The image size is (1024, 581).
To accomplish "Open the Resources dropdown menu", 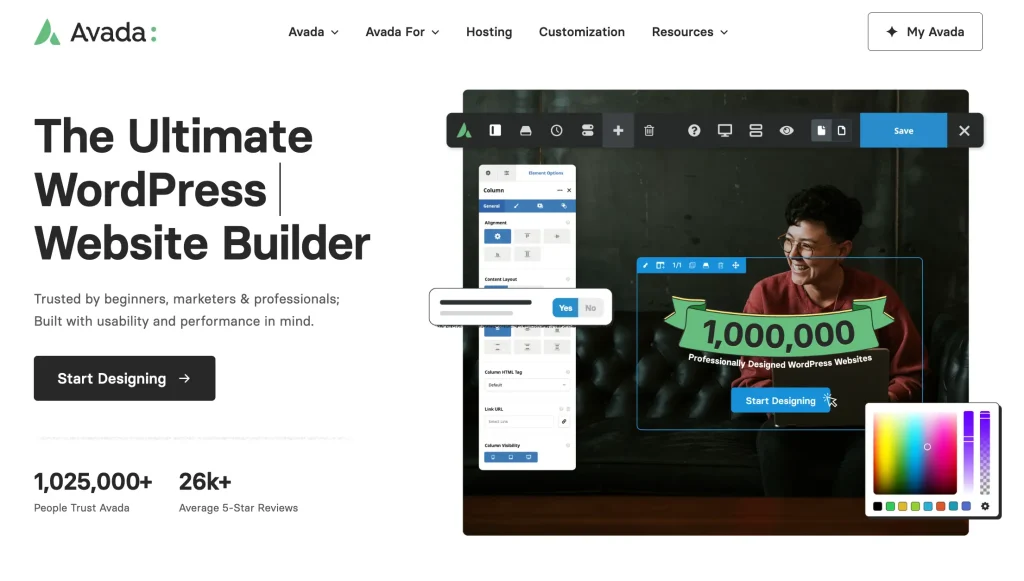I will click(689, 32).
